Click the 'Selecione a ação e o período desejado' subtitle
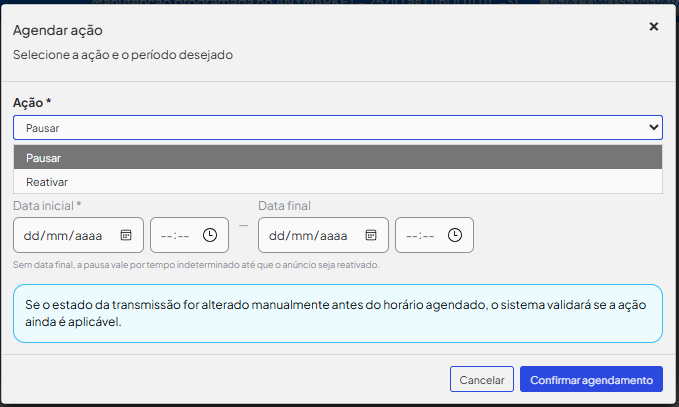Screen dimensions: 679x407 pyautogui.click(x=123, y=55)
